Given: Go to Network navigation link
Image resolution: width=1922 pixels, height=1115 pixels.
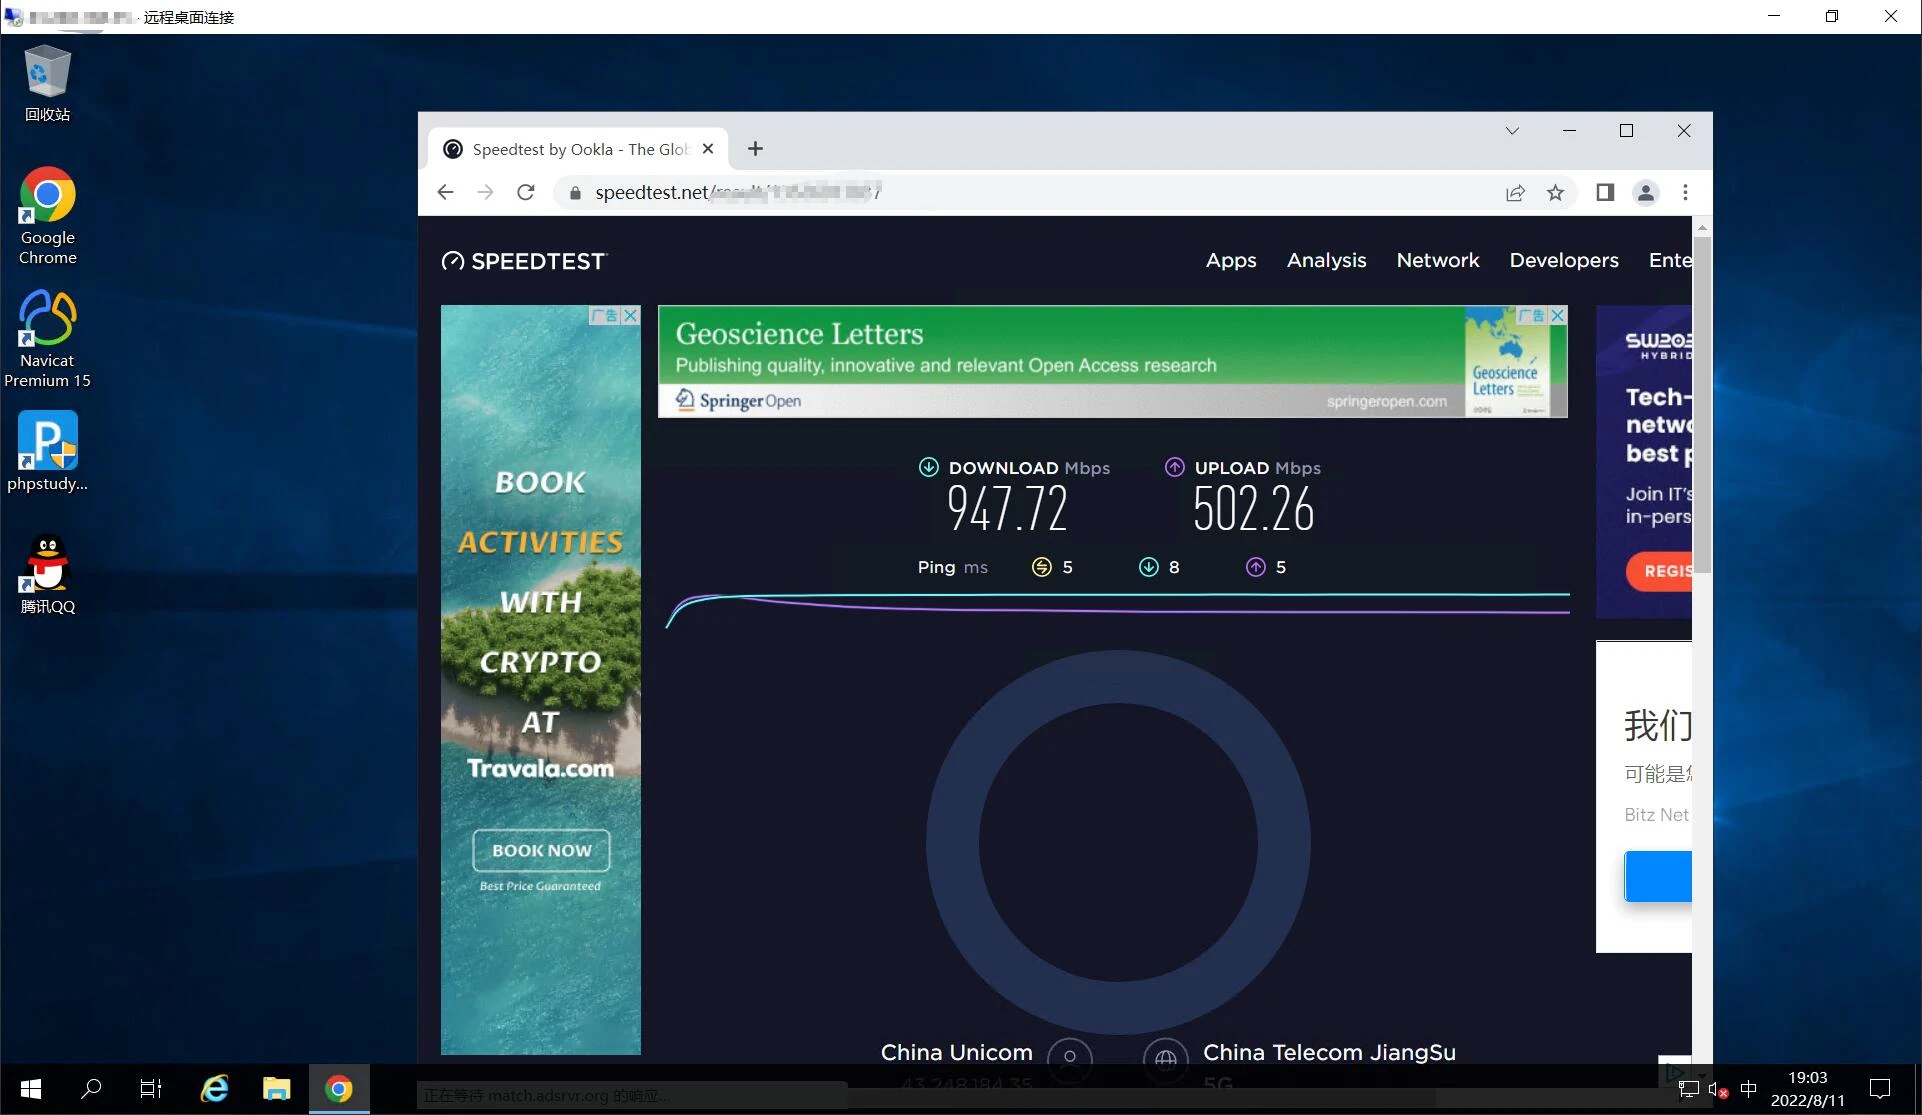Looking at the screenshot, I should 1437,260.
